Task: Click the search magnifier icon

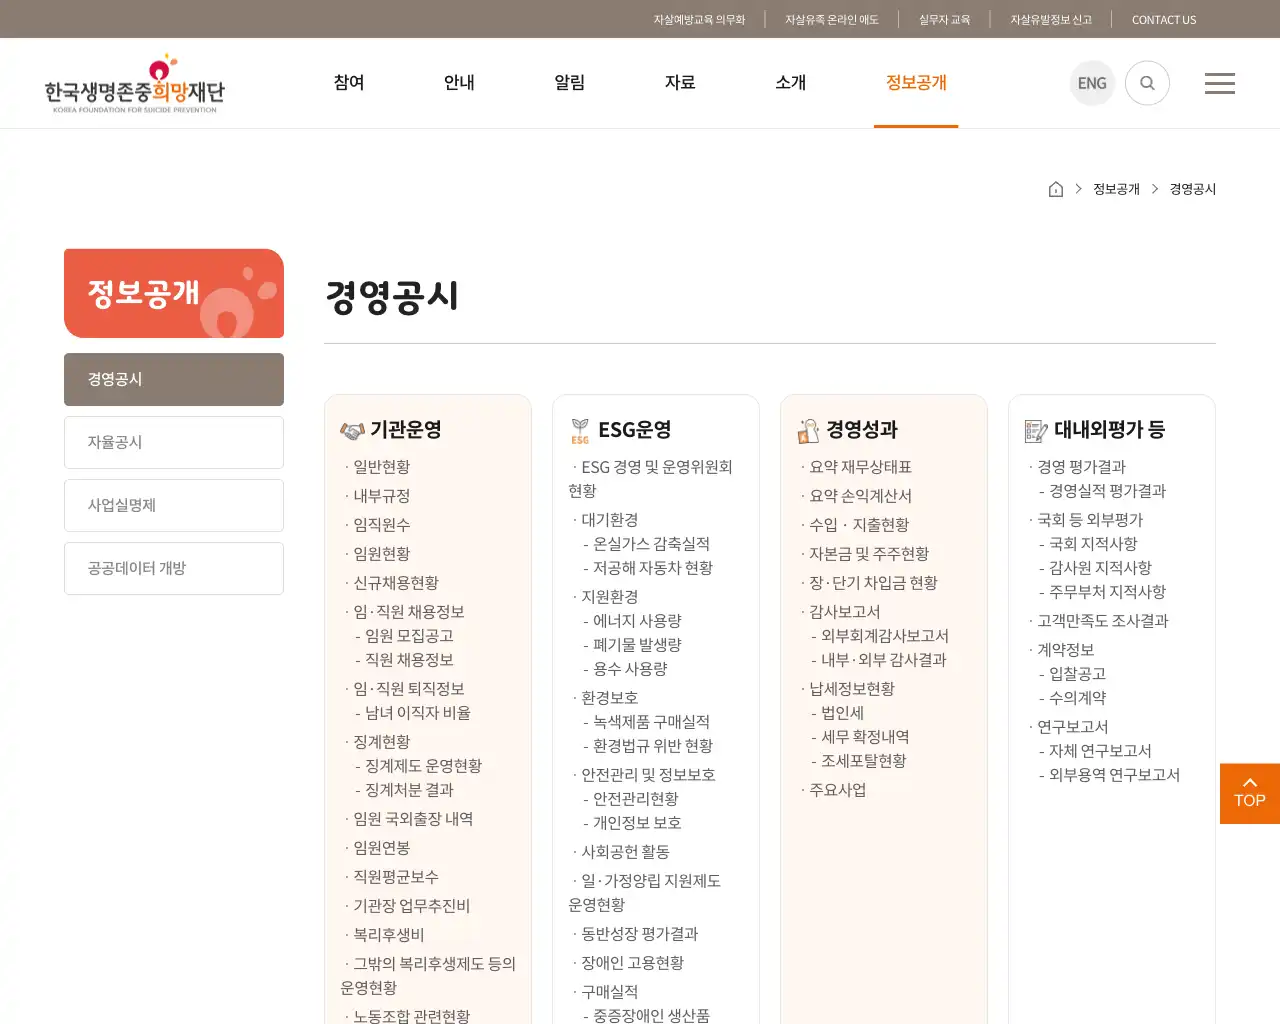Action: coord(1147,83)
